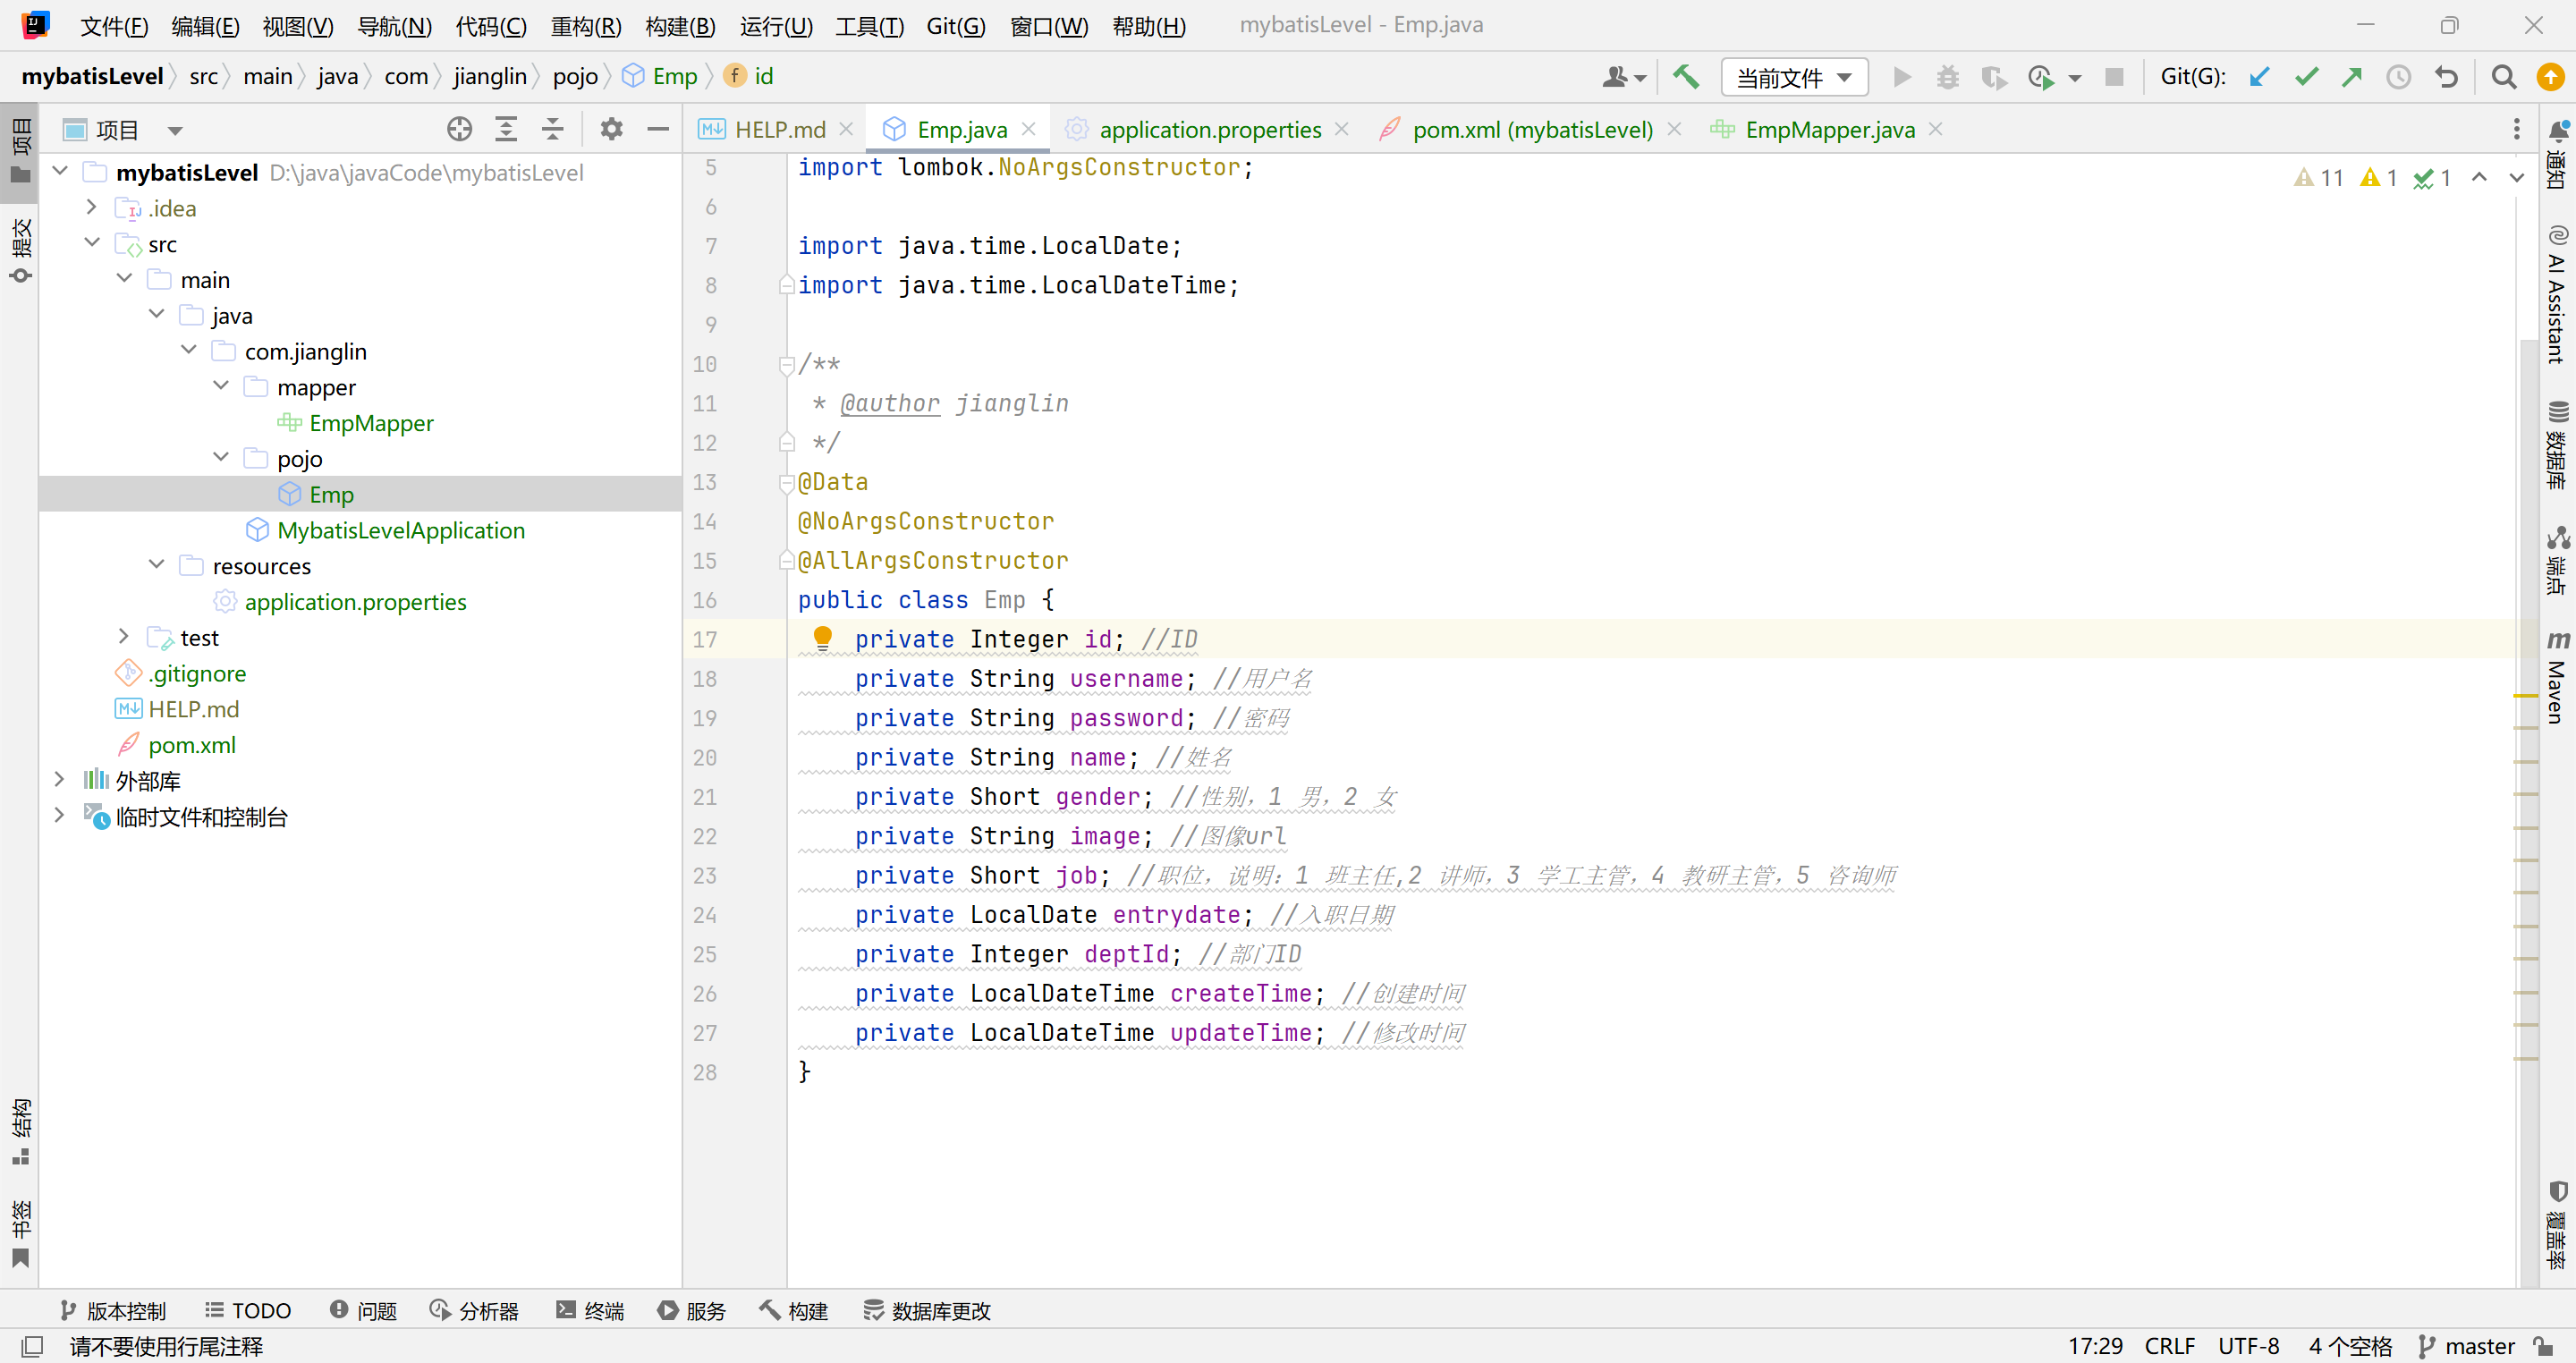2576x1363 pixels.
Task: Open the 重构(R) menu
Action: (586, 26)
